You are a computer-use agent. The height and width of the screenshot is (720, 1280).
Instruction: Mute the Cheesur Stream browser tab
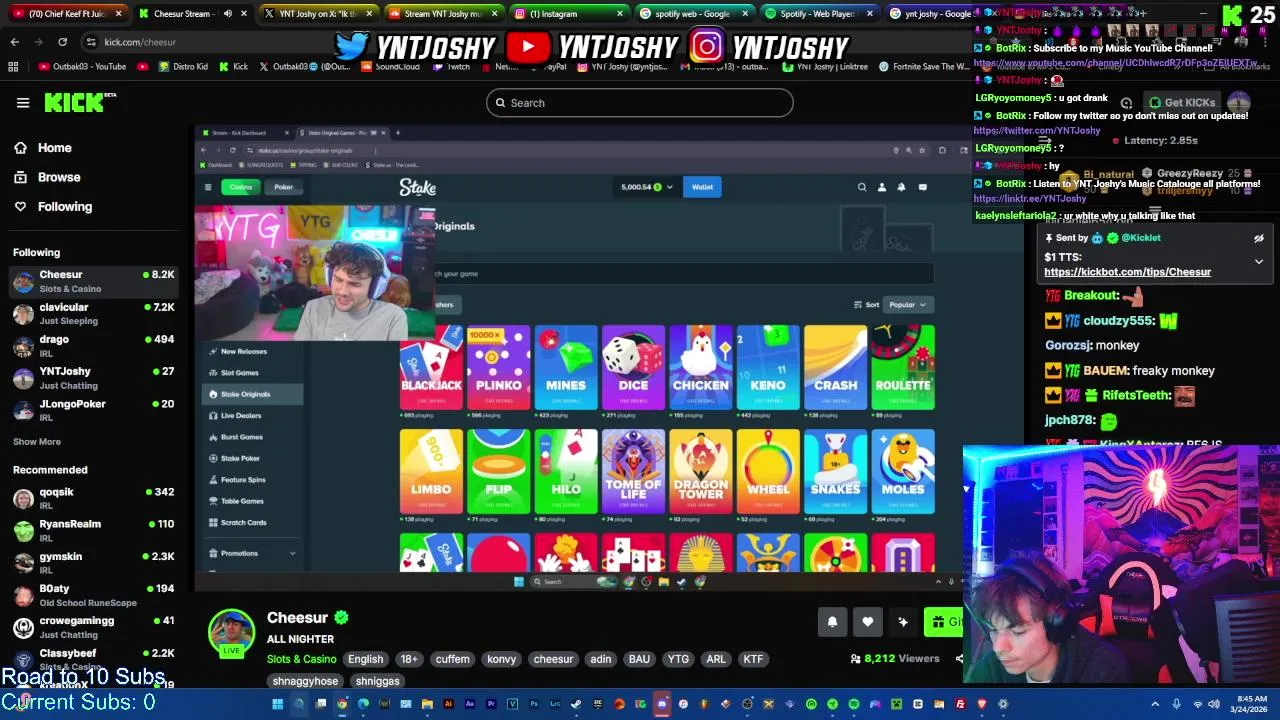coord(228,14)
